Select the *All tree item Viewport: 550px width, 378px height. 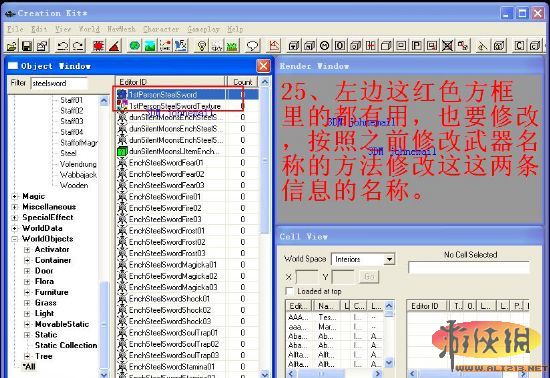(29, 367)
